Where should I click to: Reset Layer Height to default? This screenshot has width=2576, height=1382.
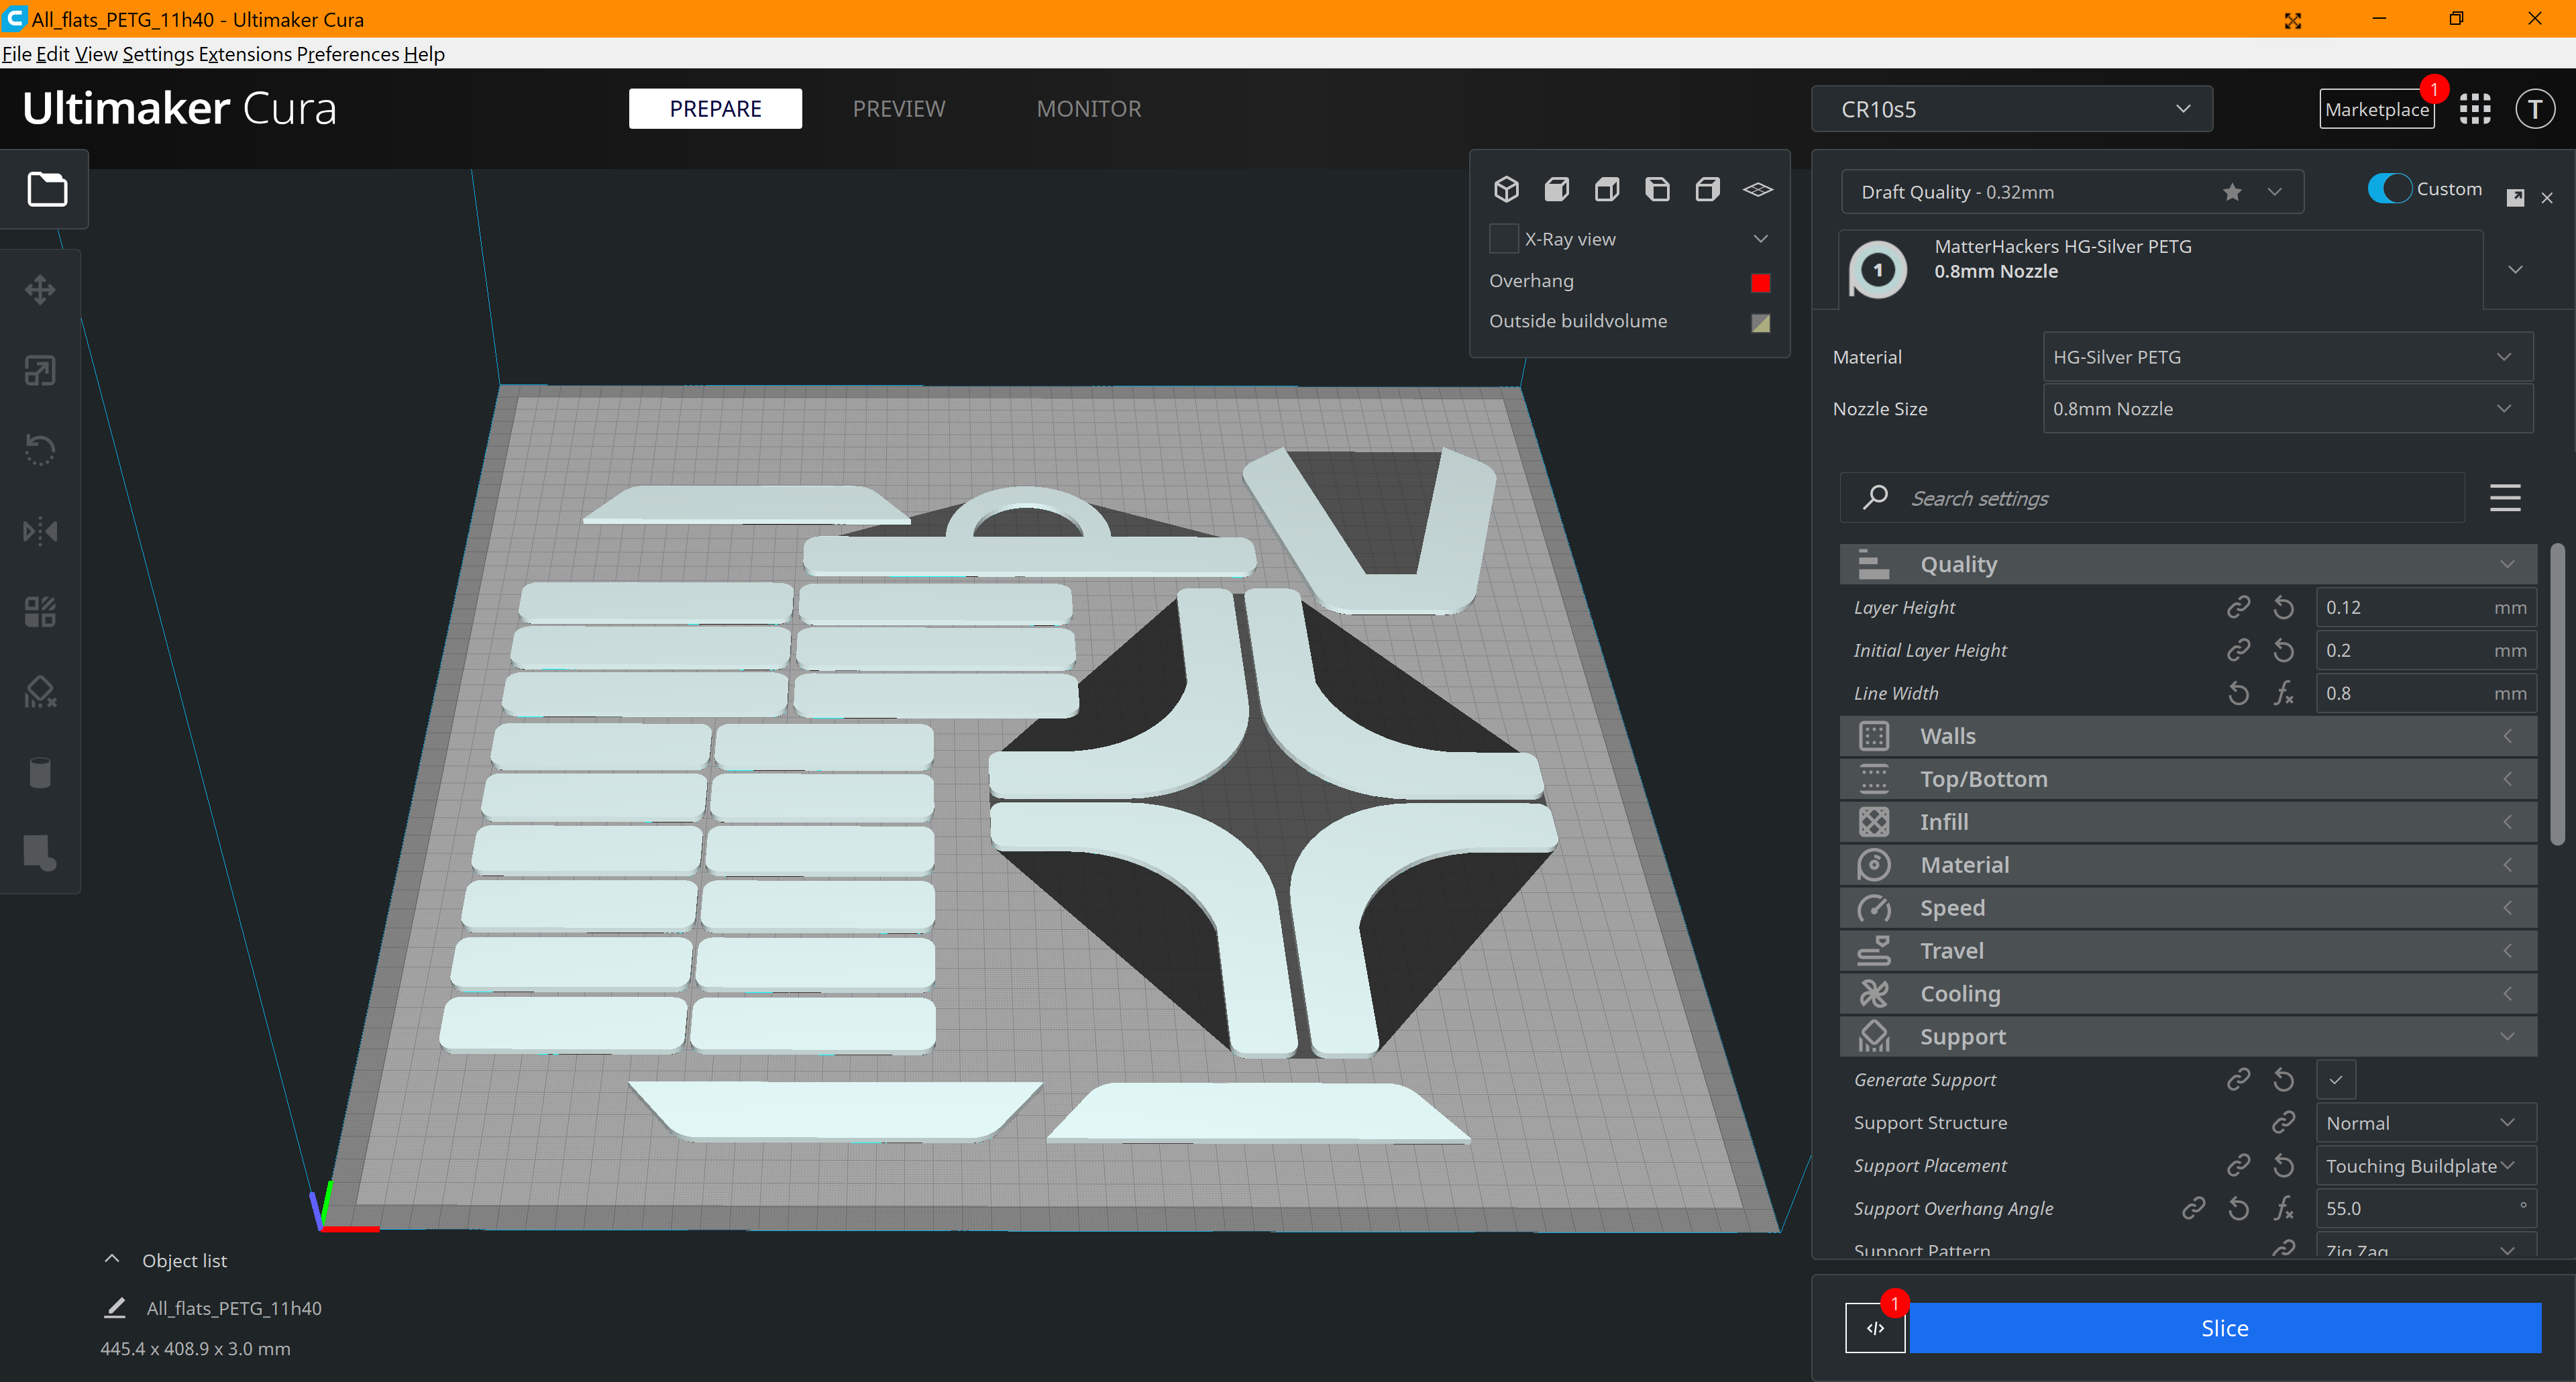(2284, 607)
